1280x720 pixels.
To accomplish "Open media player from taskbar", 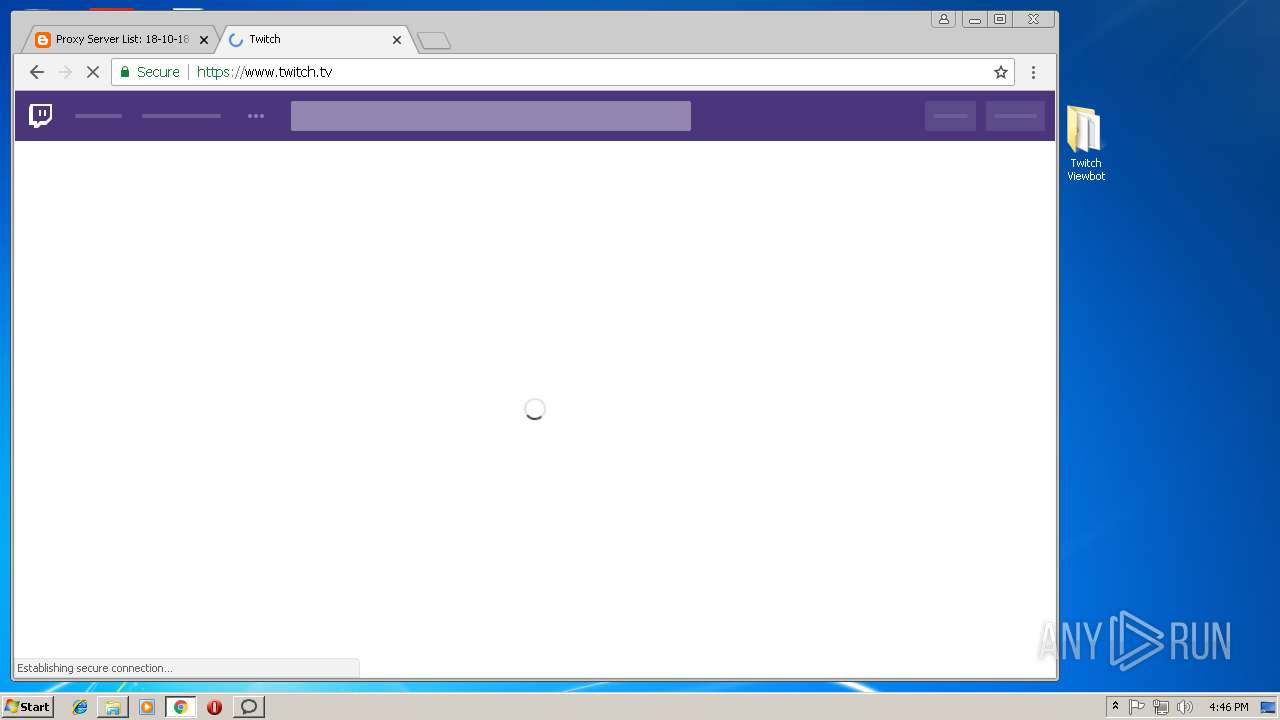I will tap(147, 707).
